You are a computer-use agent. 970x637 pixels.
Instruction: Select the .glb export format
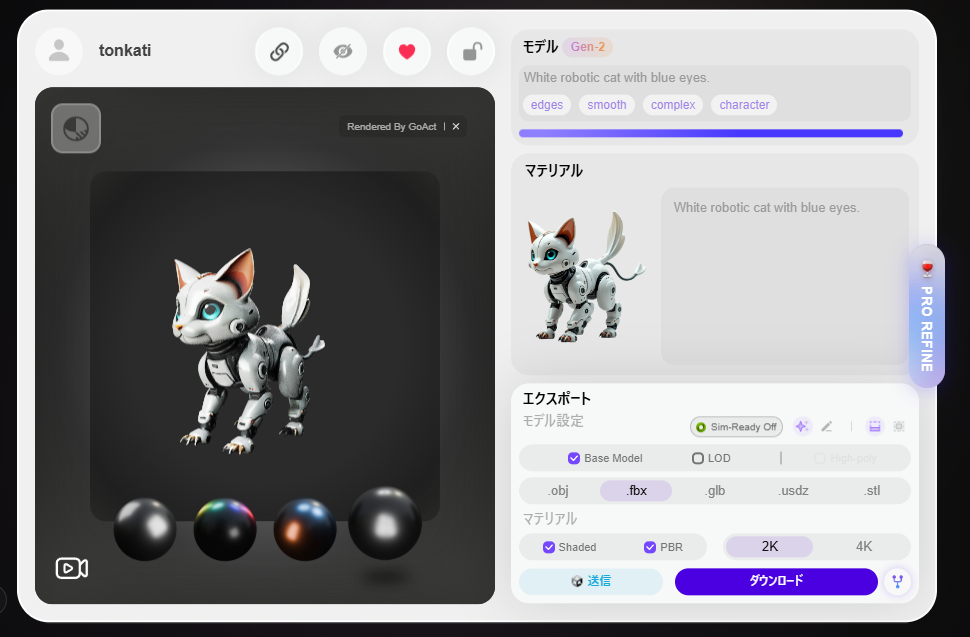pyautogui.click(x=714, y=491)
